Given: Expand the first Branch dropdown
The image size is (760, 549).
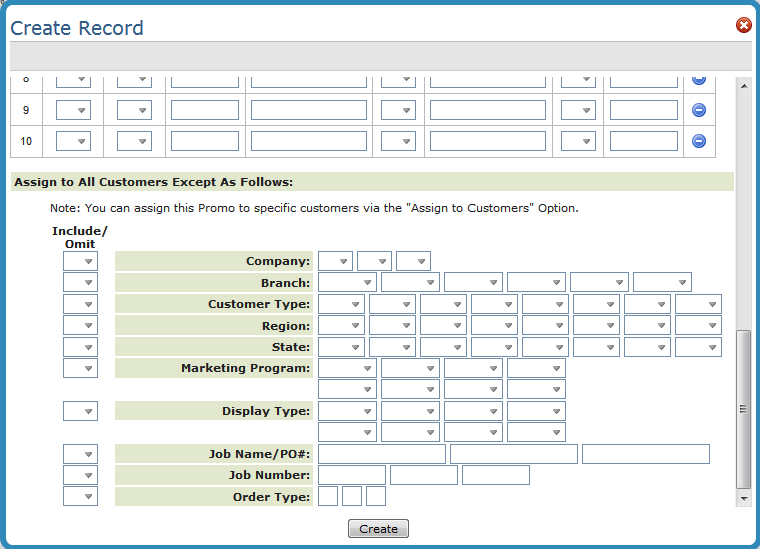Looking at the screenshot, I should 347,283.
